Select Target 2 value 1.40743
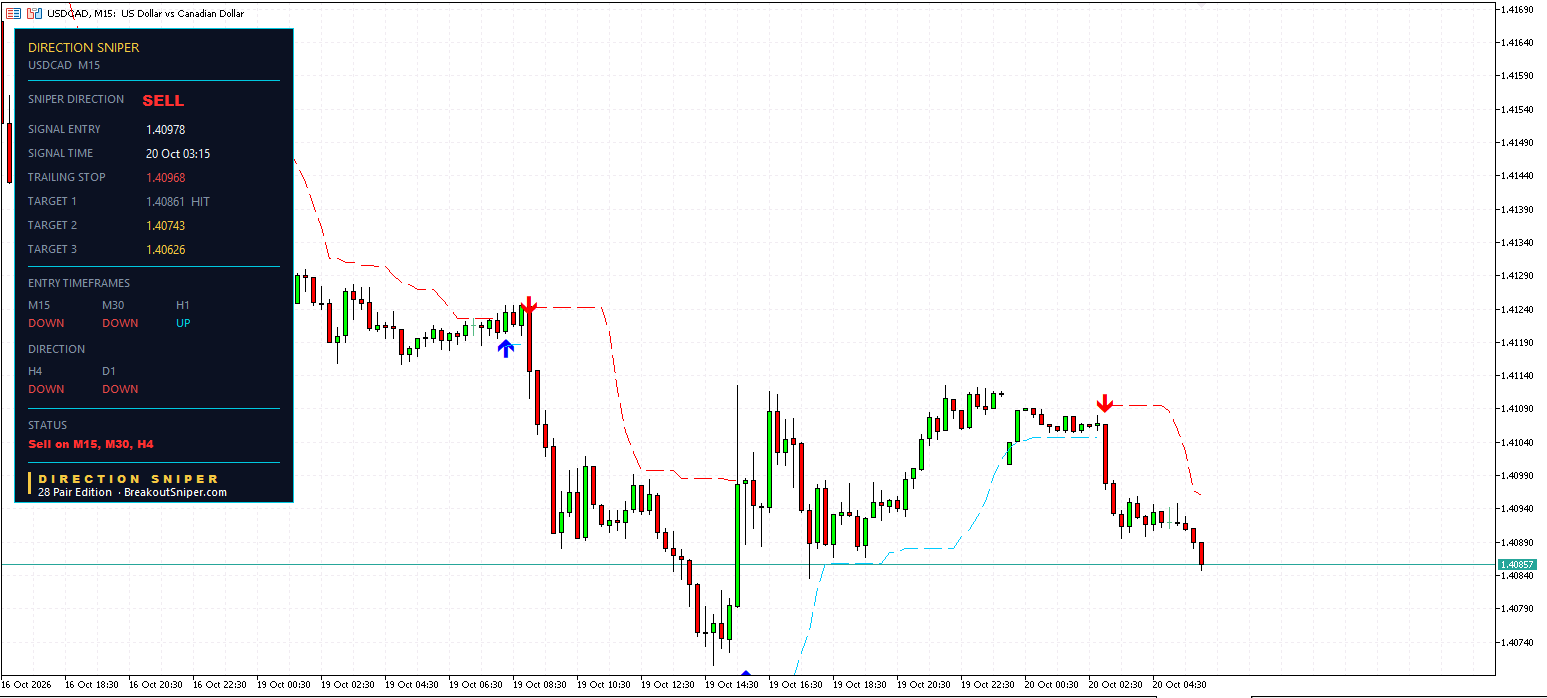The image size is (1547, 698). 165,226
